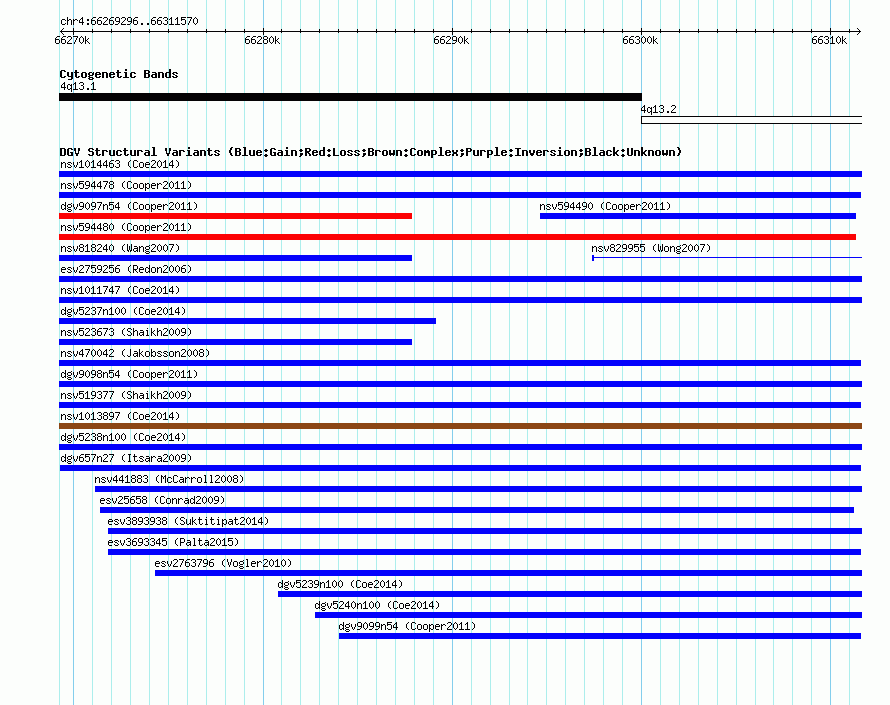The image size is (890, 705).
Task: Select the white 4q13.2 cytogenetic band
Action: click(752, 120)
